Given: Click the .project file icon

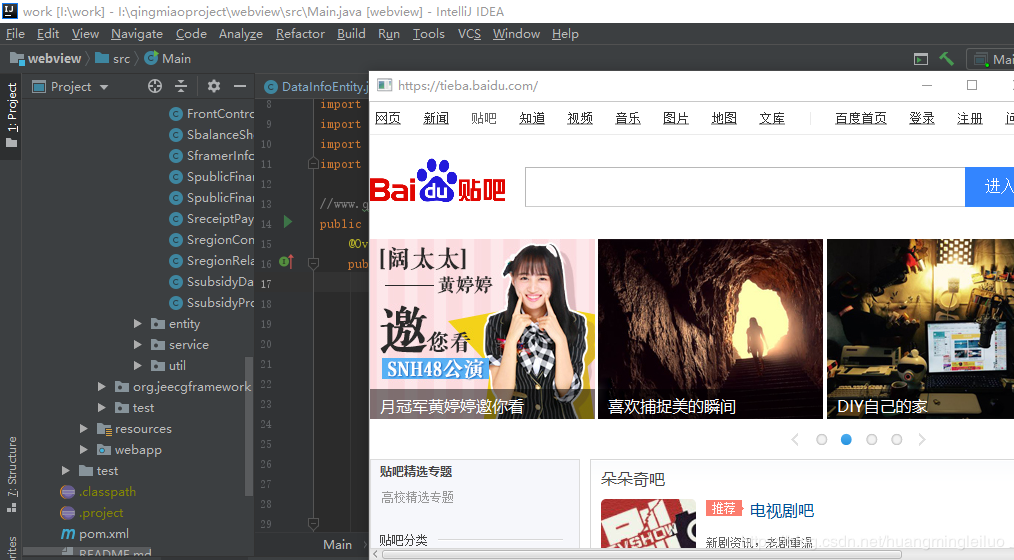Looking at the screenshot, I should [67, 513].
